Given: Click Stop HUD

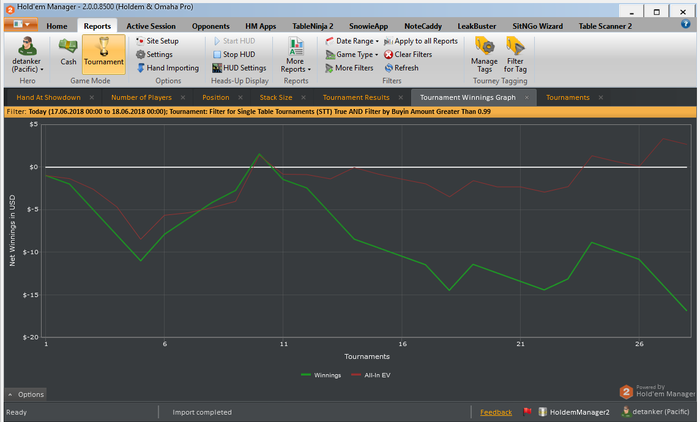Looking at the screenshot, I should [234, 54].
